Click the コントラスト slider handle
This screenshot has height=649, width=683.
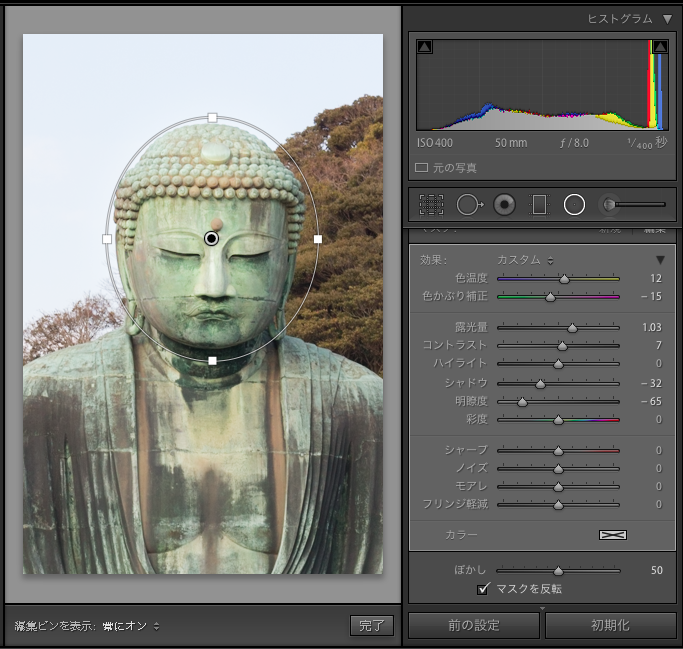point(562,346)
